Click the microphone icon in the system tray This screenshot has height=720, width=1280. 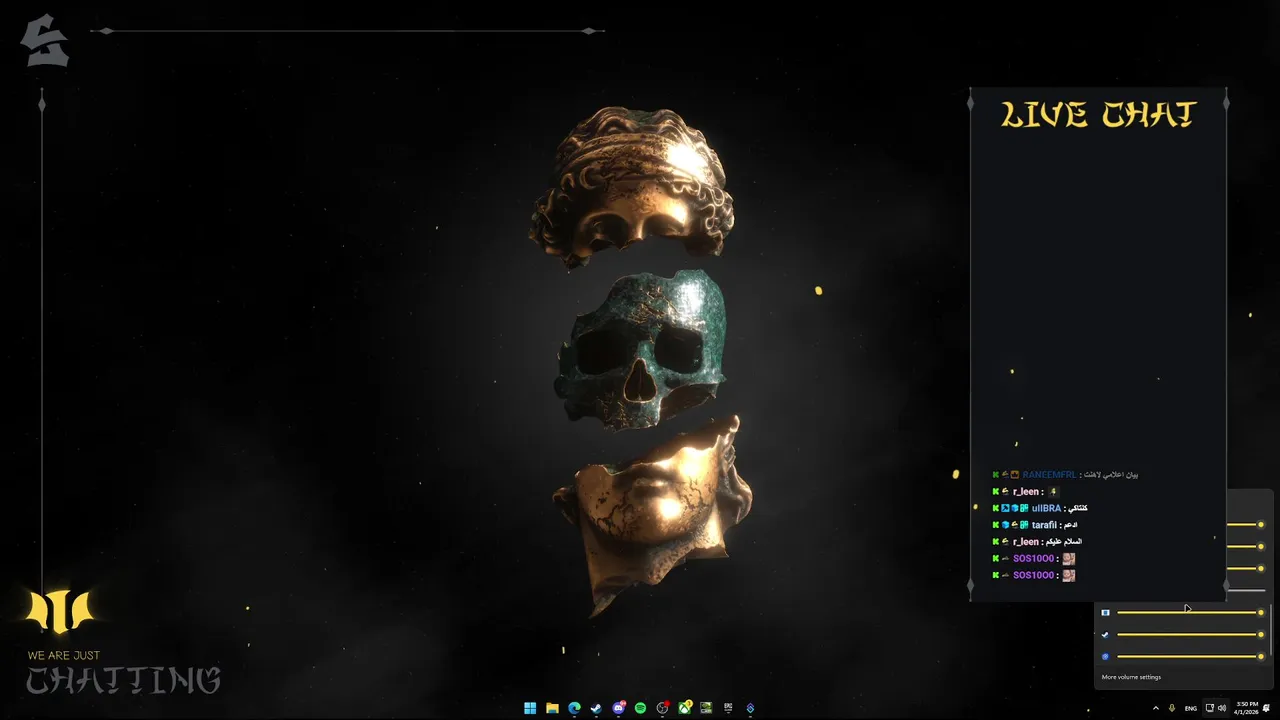point(1172,708)
